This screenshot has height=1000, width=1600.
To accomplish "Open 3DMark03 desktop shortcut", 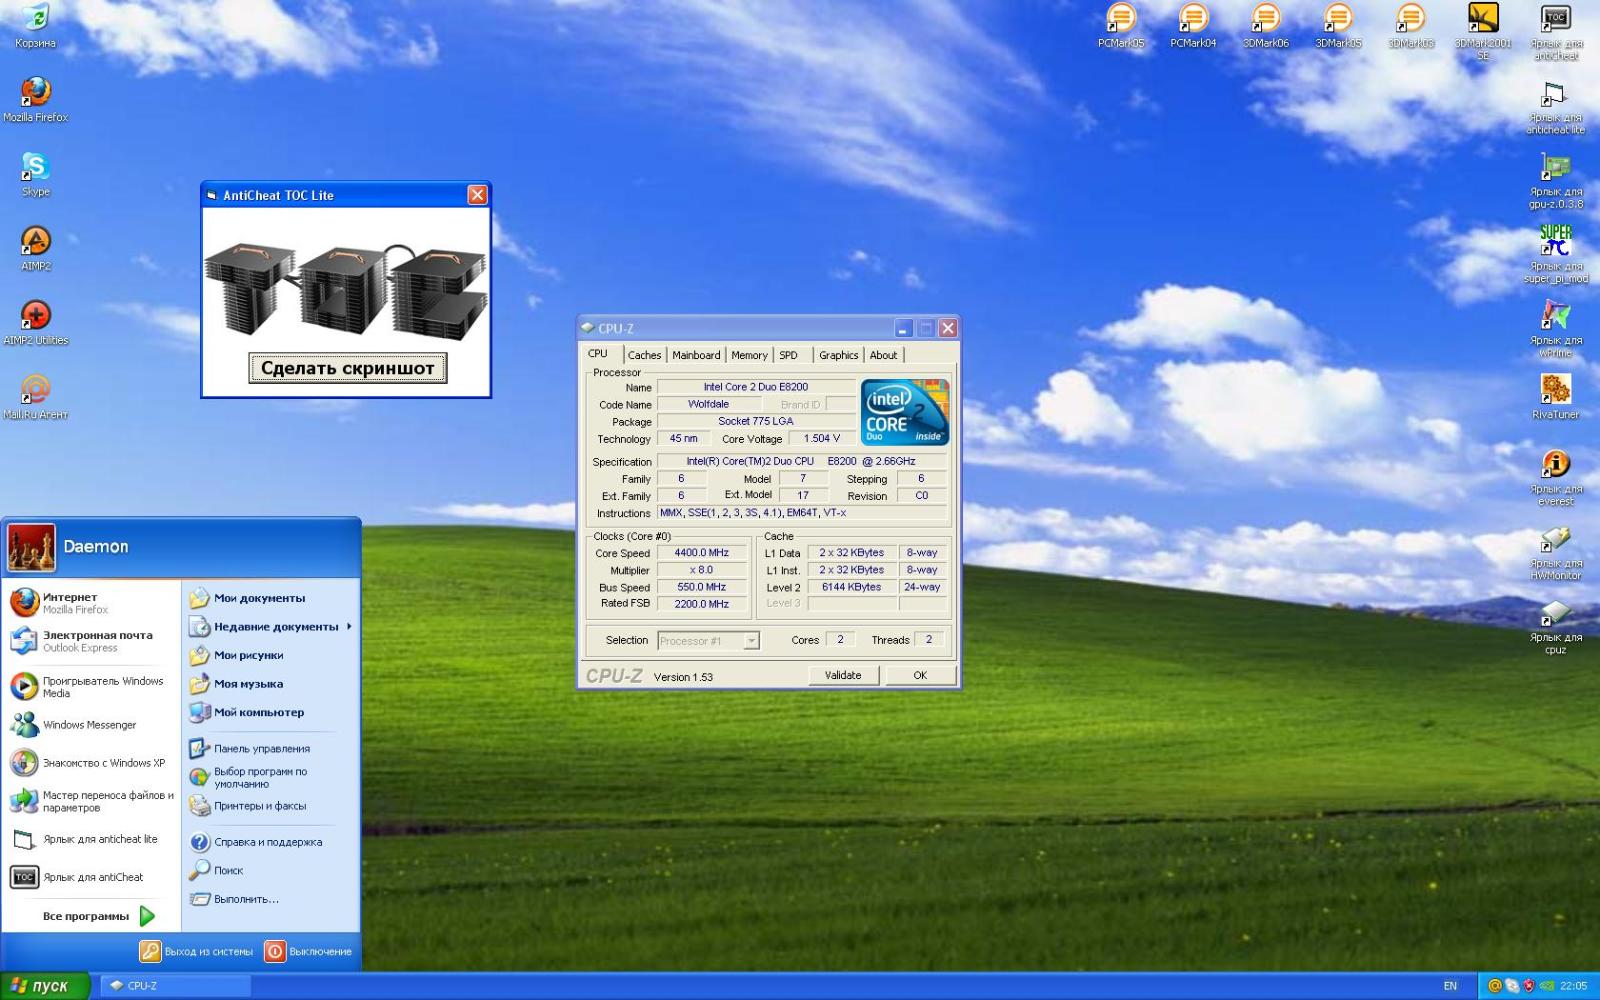I will pos(1410,25).
